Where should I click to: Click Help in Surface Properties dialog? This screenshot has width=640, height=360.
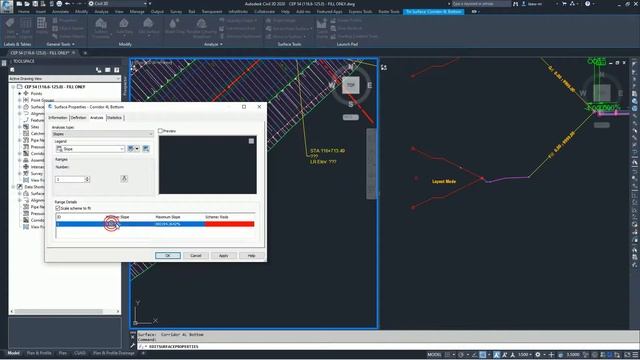tap(251, 256)
